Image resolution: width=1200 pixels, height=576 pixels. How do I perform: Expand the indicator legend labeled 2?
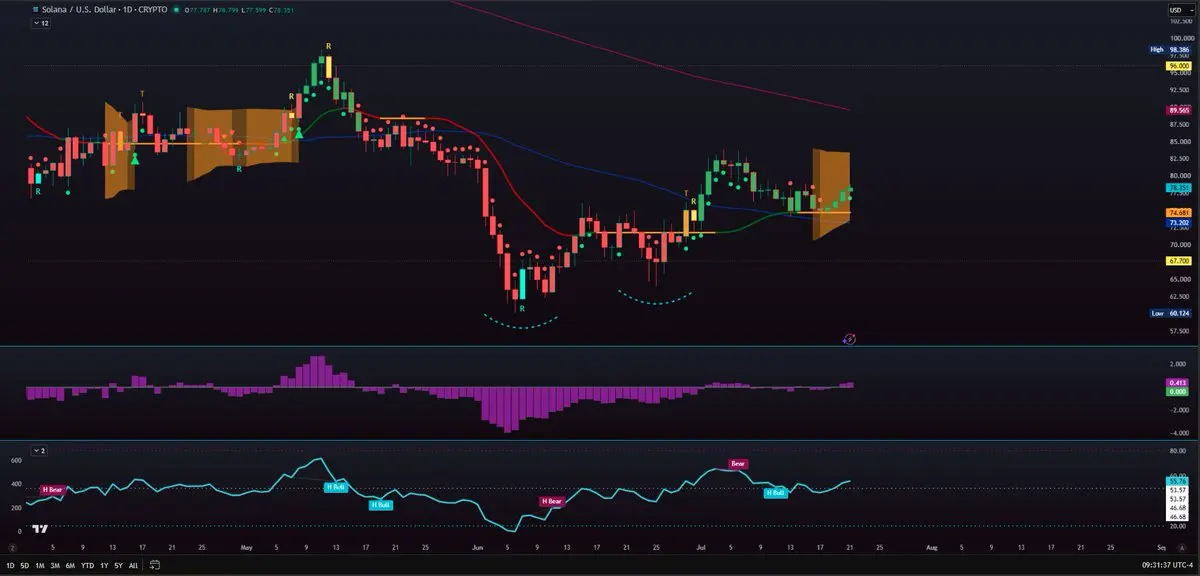(40, 451)
